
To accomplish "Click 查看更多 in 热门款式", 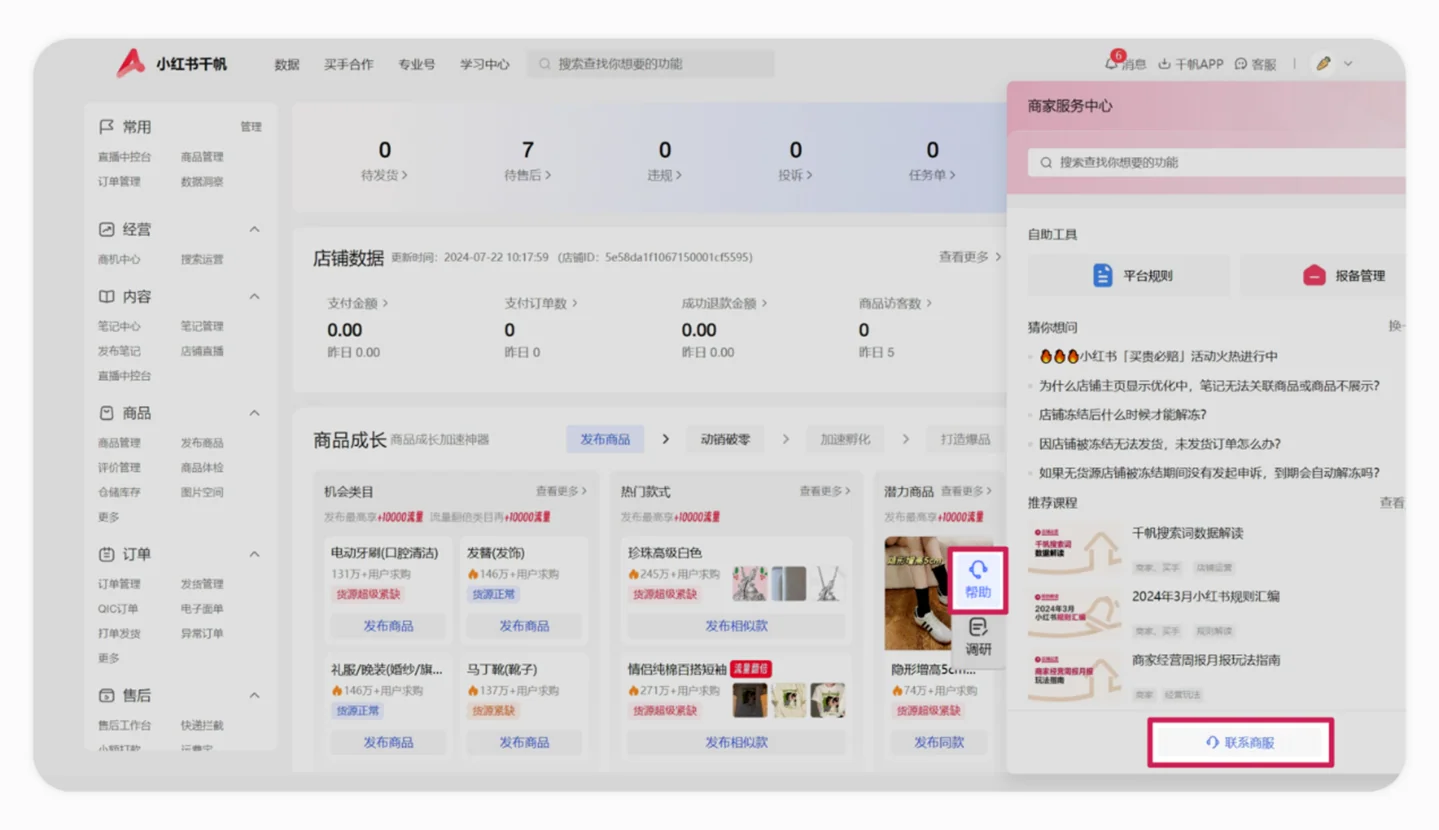I will (824, 492).
